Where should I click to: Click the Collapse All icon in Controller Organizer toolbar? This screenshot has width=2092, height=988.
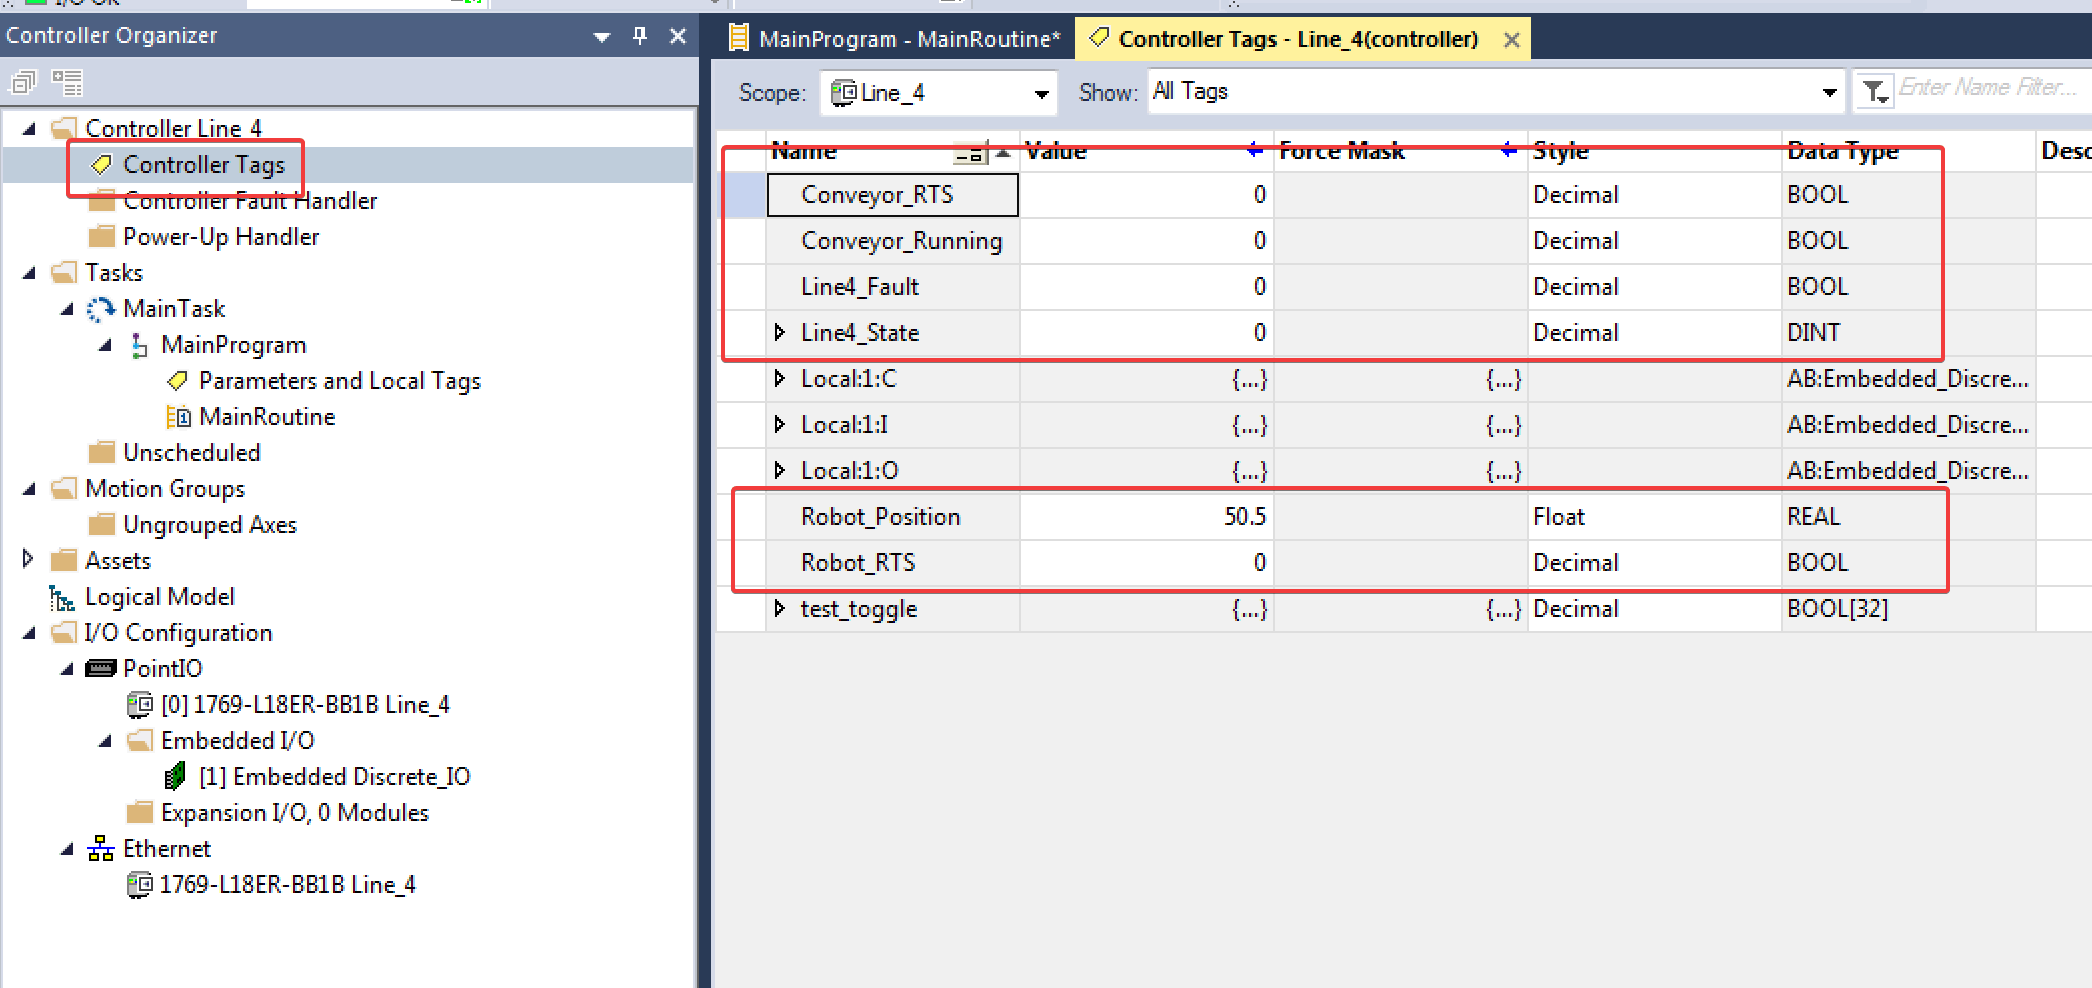pyautogui.click(x=22, y=83)
